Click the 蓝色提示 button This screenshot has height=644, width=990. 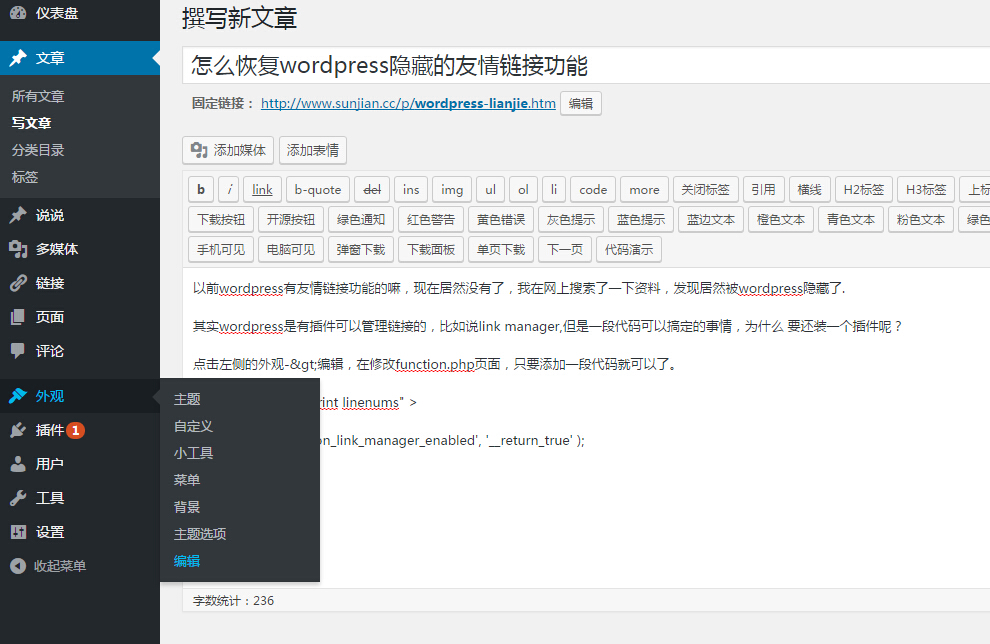[x=641, y=219]
